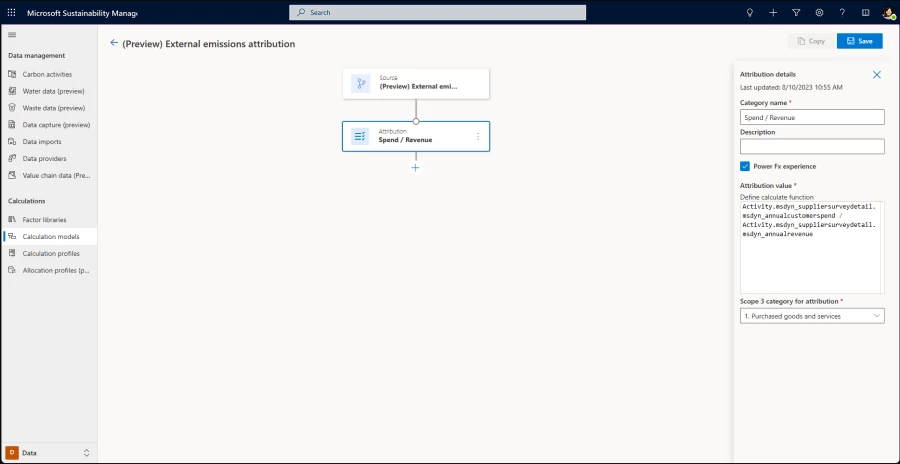Screen dimensions: 900x464
Task: Navigate to Data imports
Action: 42,142
